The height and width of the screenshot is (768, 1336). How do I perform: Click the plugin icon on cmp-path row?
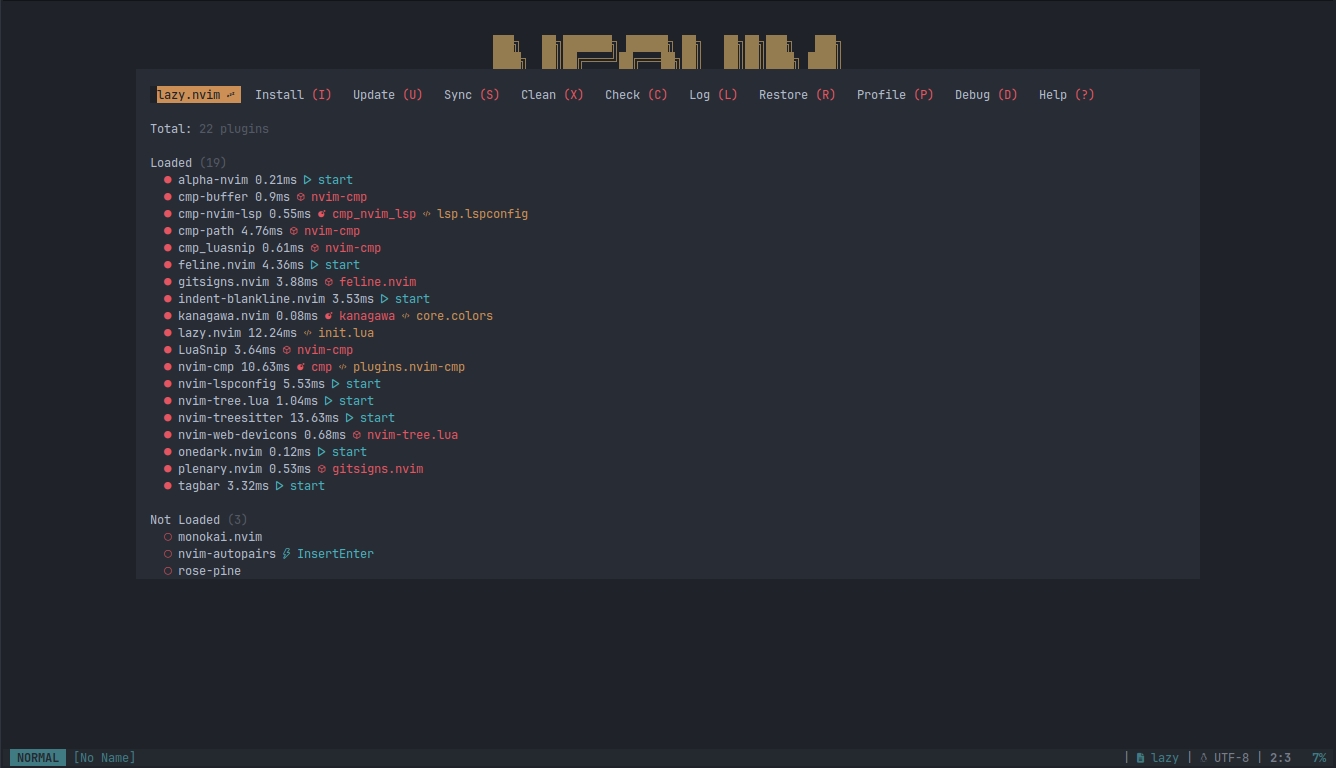[294, 231]
